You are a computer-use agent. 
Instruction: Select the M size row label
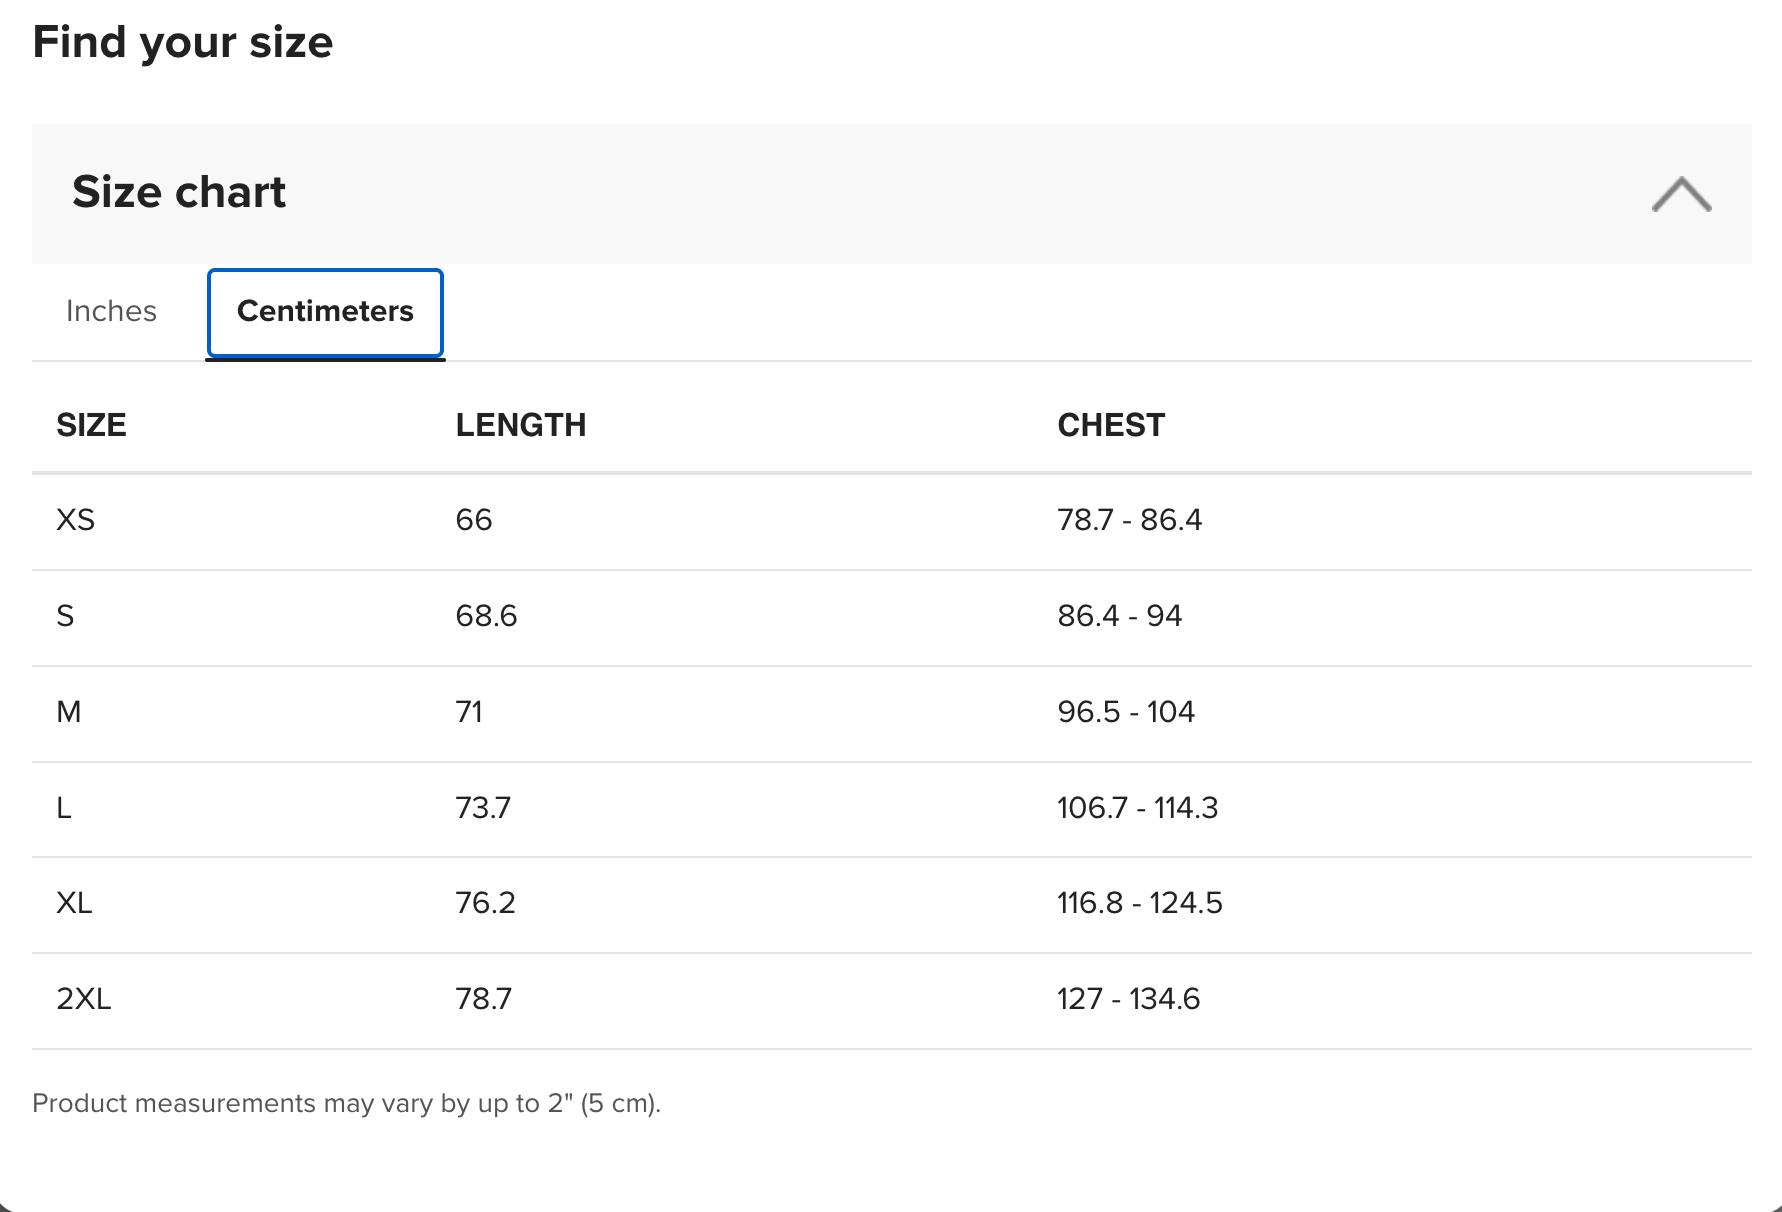69,712
